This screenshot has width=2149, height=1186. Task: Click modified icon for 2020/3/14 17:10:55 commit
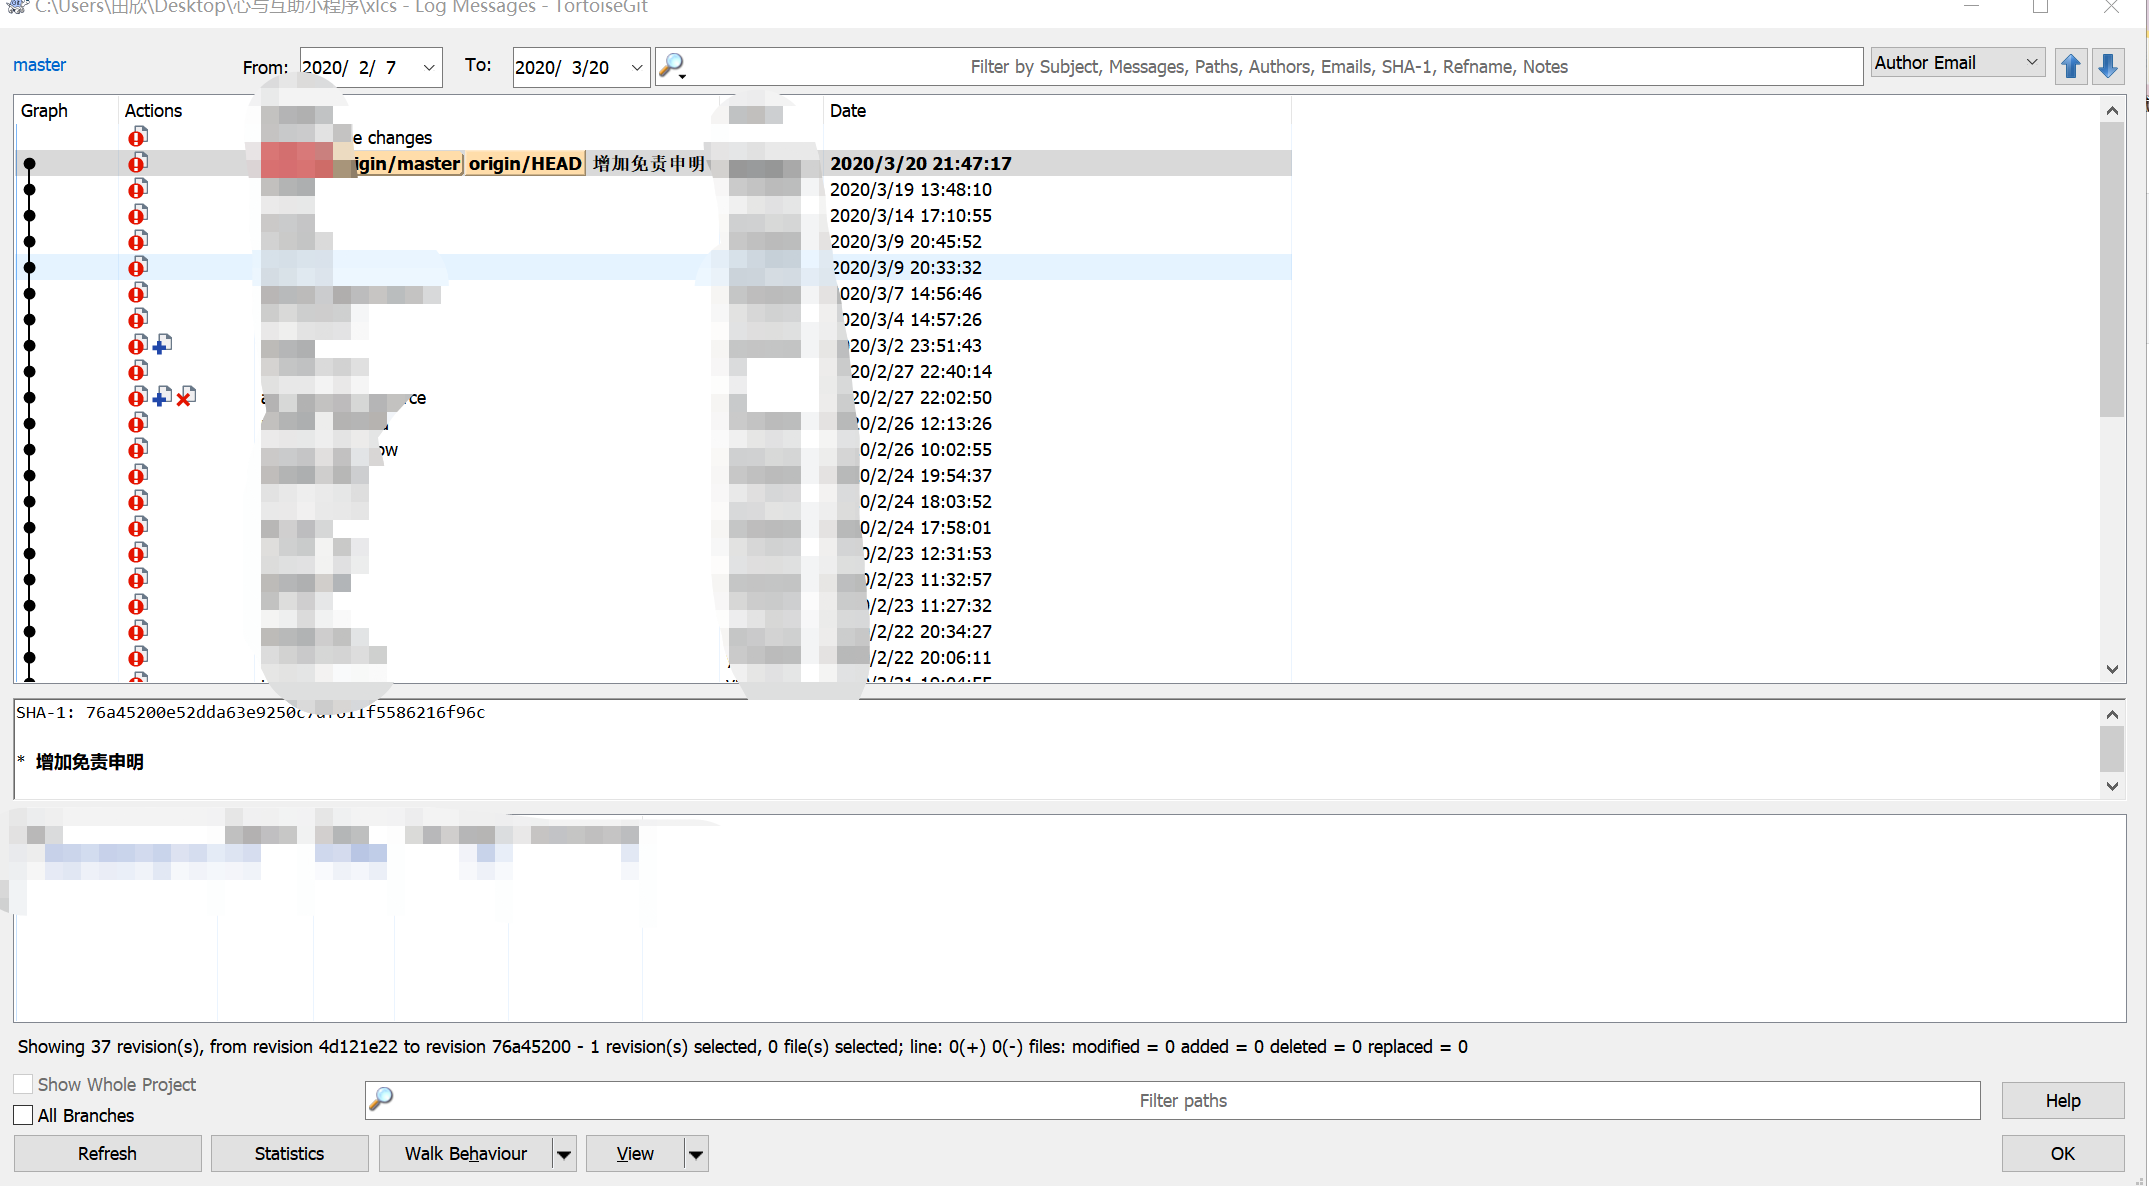pyautogui.click(x=138, y=215)
